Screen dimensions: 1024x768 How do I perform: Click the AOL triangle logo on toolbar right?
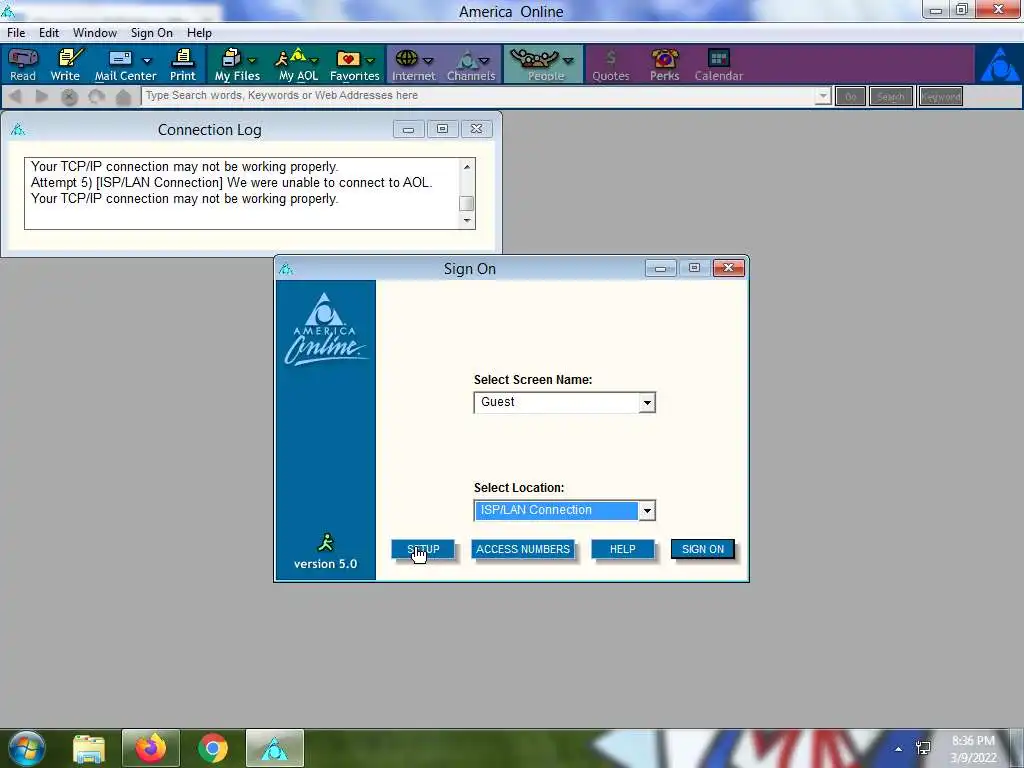(x=999, y=65)
